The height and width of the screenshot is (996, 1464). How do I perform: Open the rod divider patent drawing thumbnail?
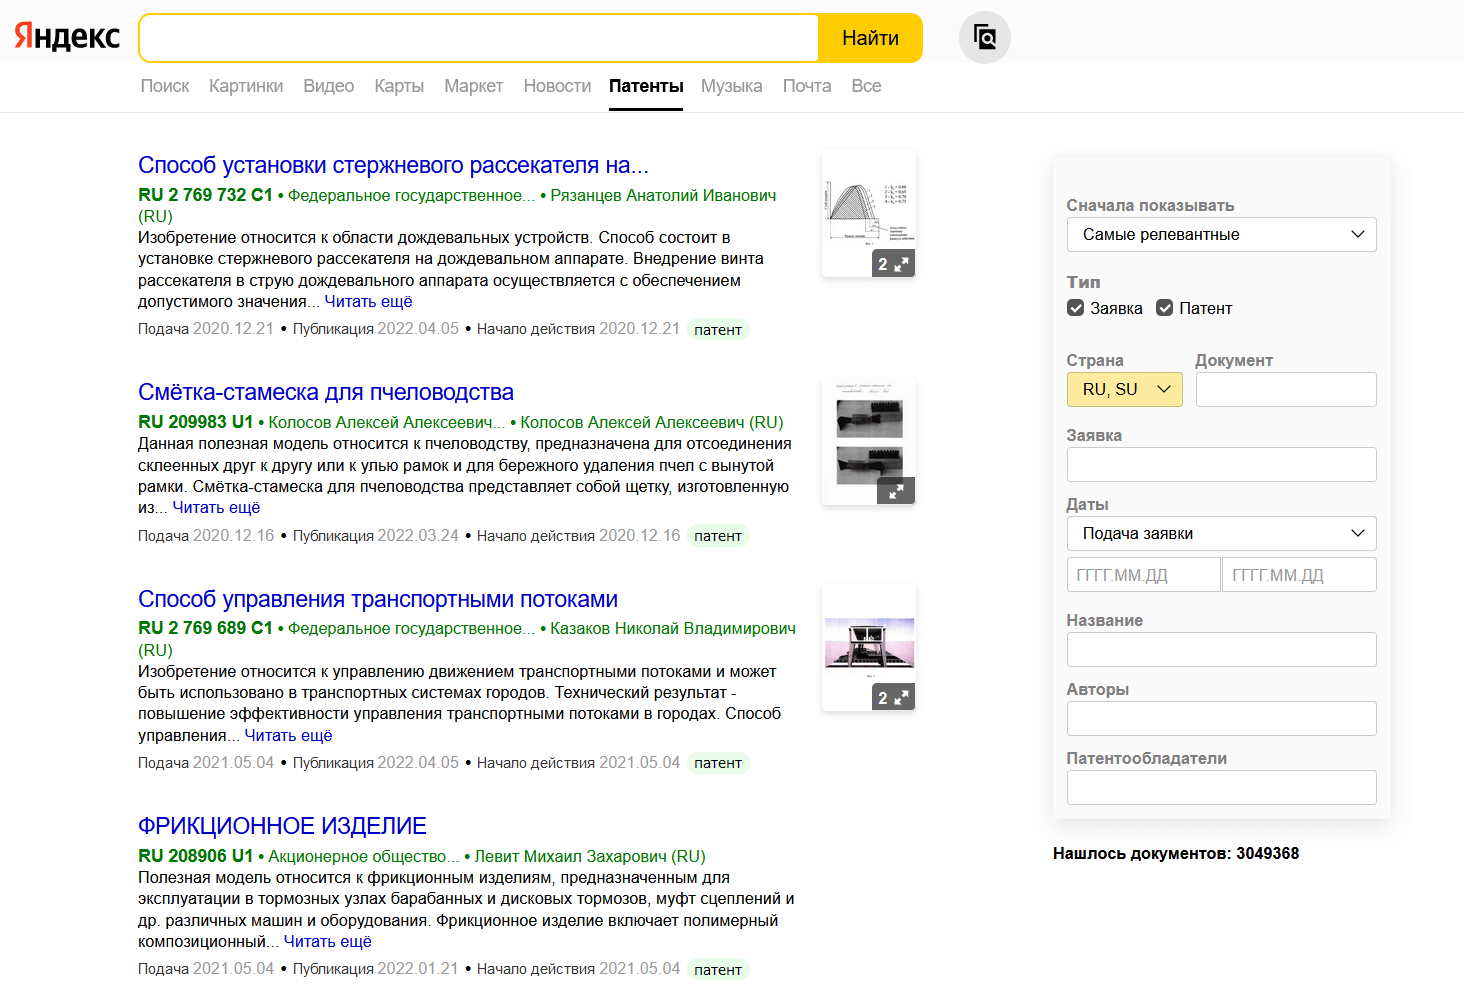click(x=869, y=214)
